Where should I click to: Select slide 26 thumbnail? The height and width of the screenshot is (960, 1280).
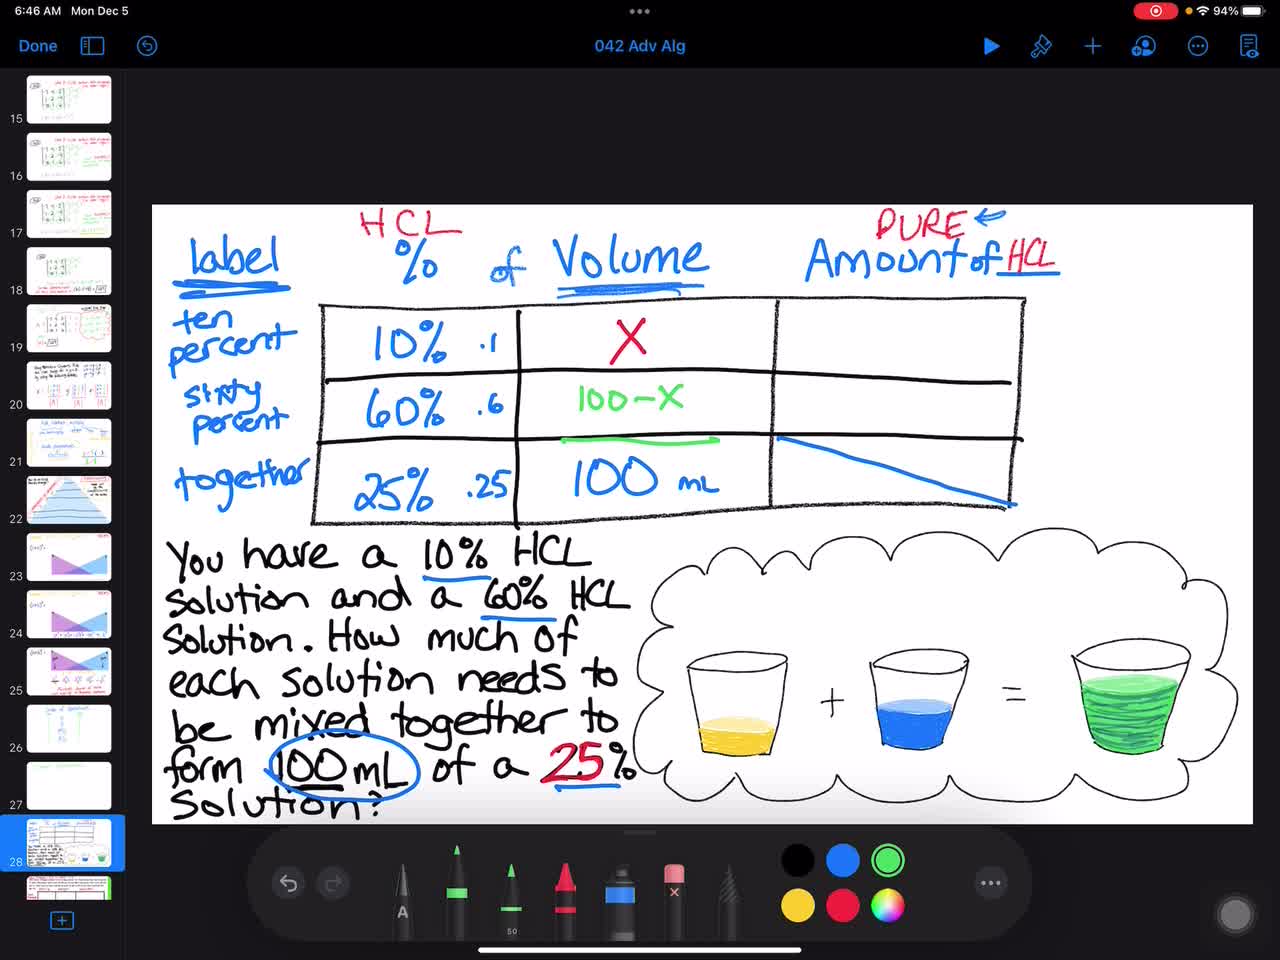pyautogui.click(x=69, y=729)
